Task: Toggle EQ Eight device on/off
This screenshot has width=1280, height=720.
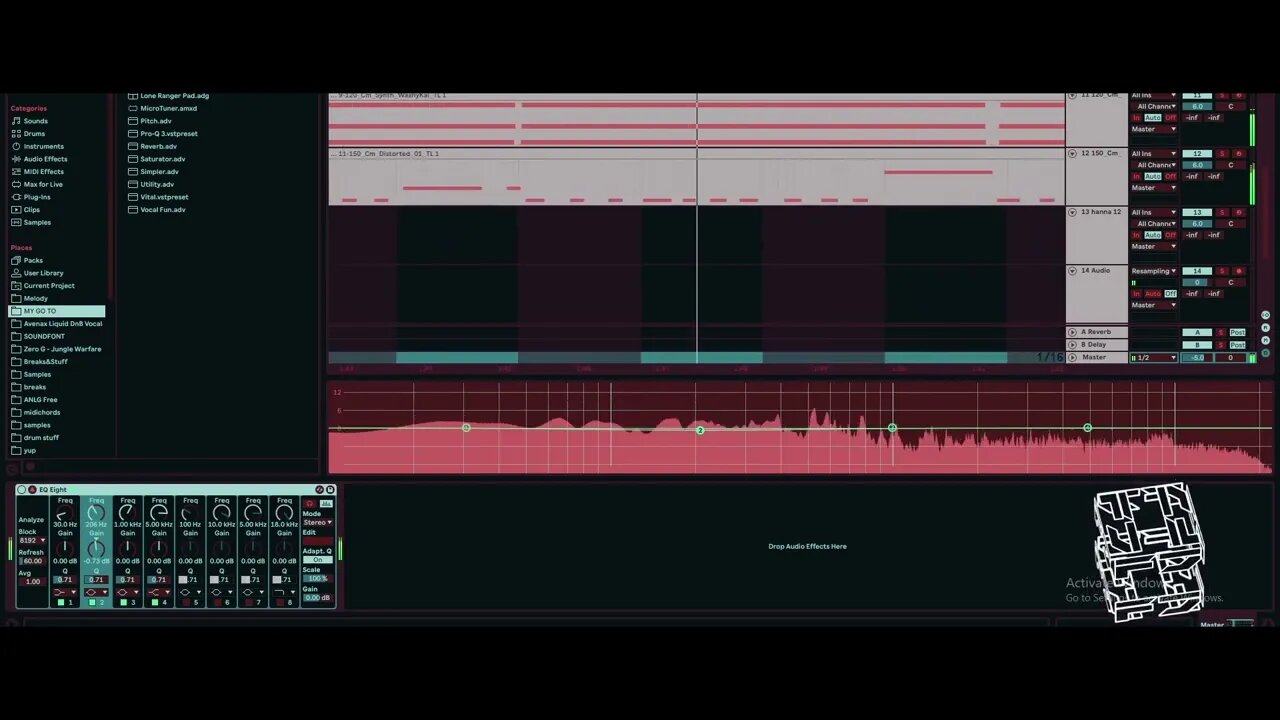Action: point(21,490)
